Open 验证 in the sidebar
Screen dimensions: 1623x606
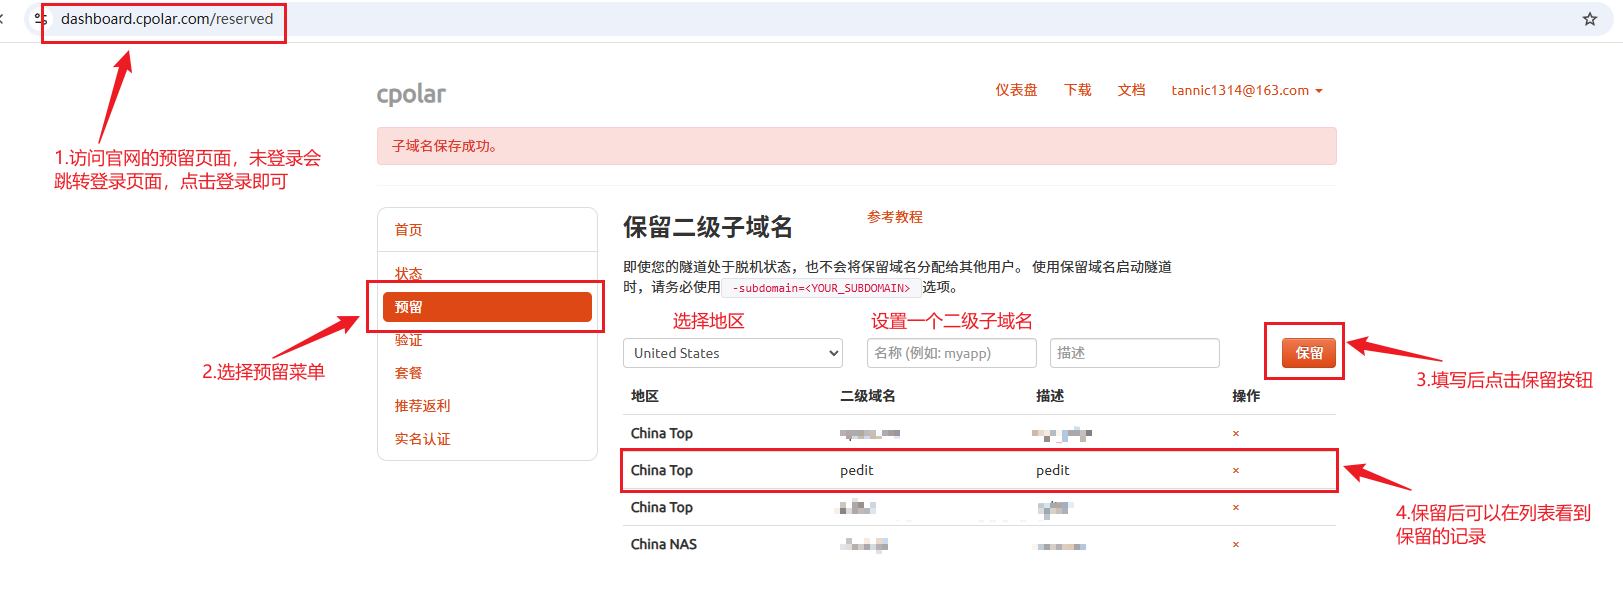coord(408,340)
